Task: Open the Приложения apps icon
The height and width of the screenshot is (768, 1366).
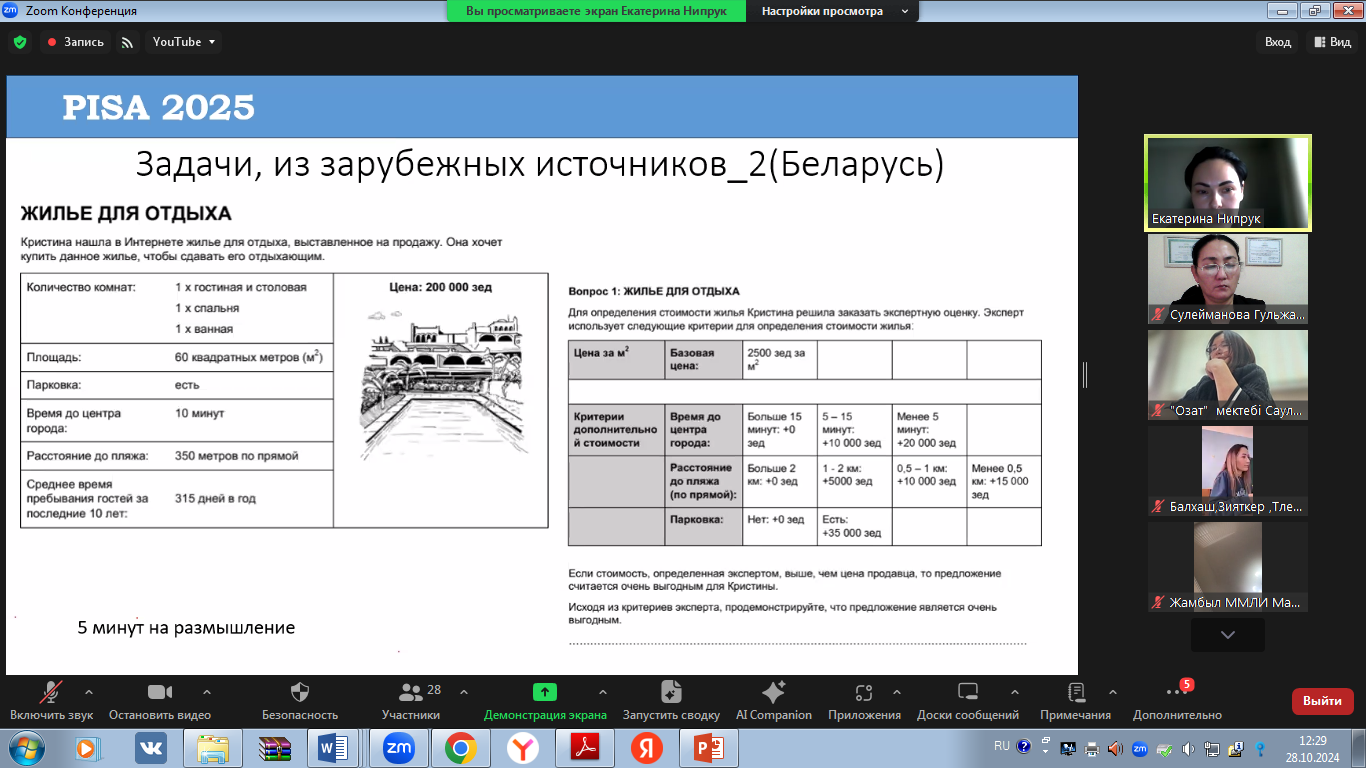Action: [x=865, y=693]
